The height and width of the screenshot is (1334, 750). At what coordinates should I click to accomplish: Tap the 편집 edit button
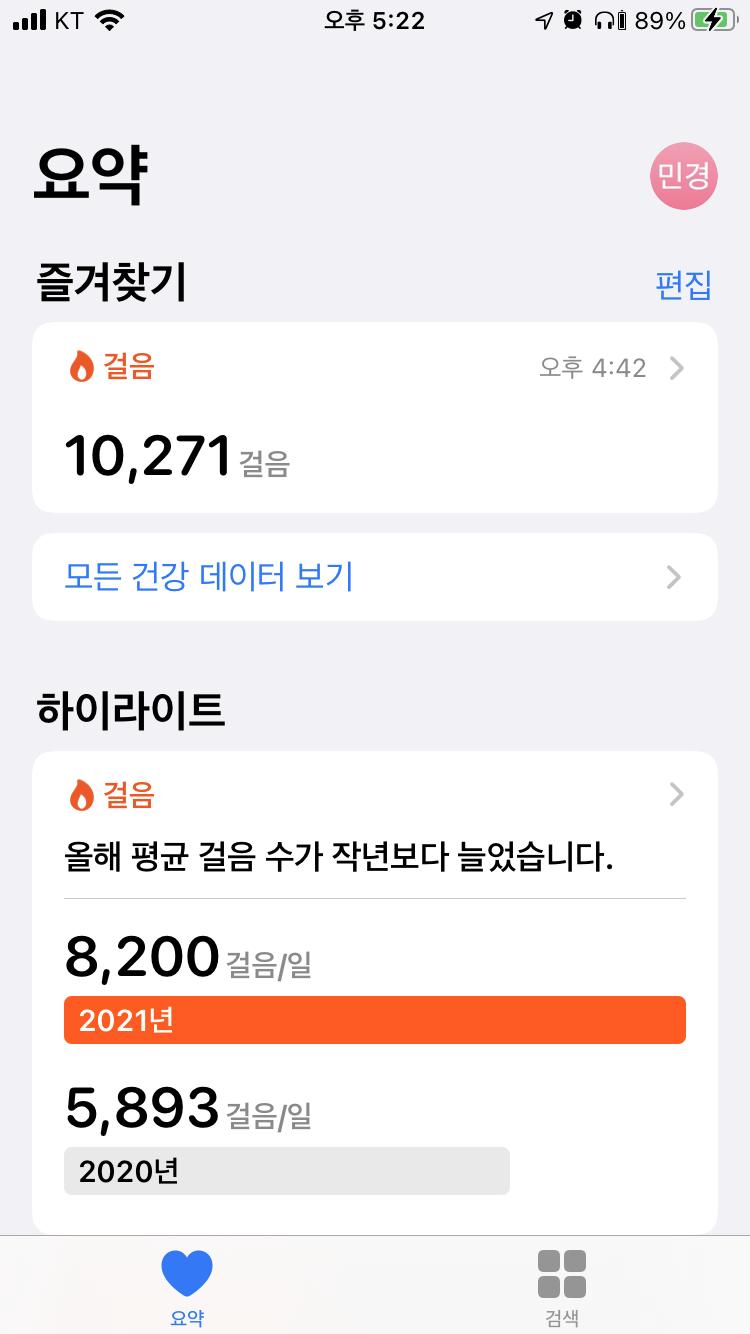[x=683, y=284]
